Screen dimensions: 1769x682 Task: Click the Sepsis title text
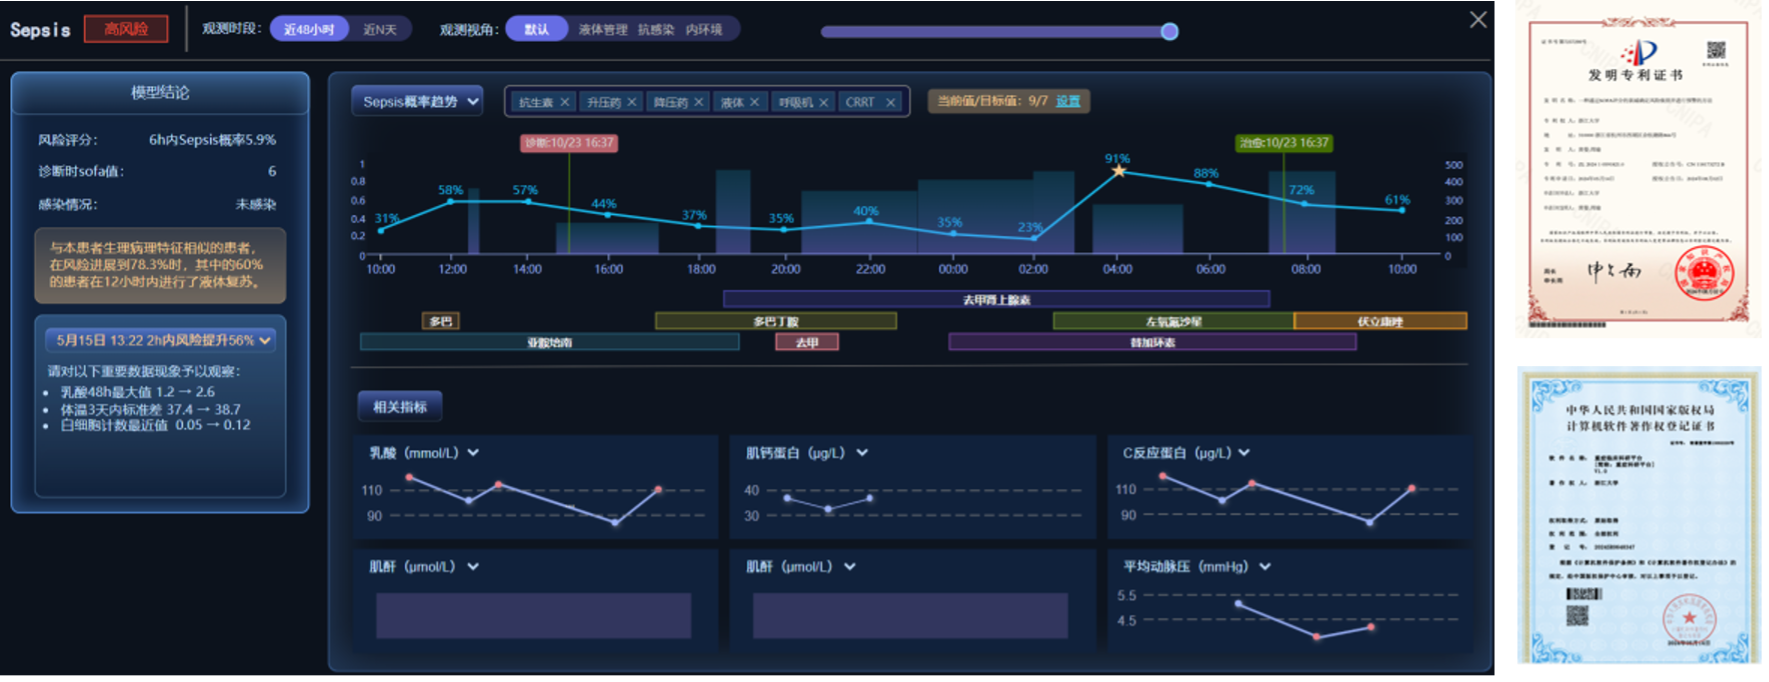click(40, 30)
